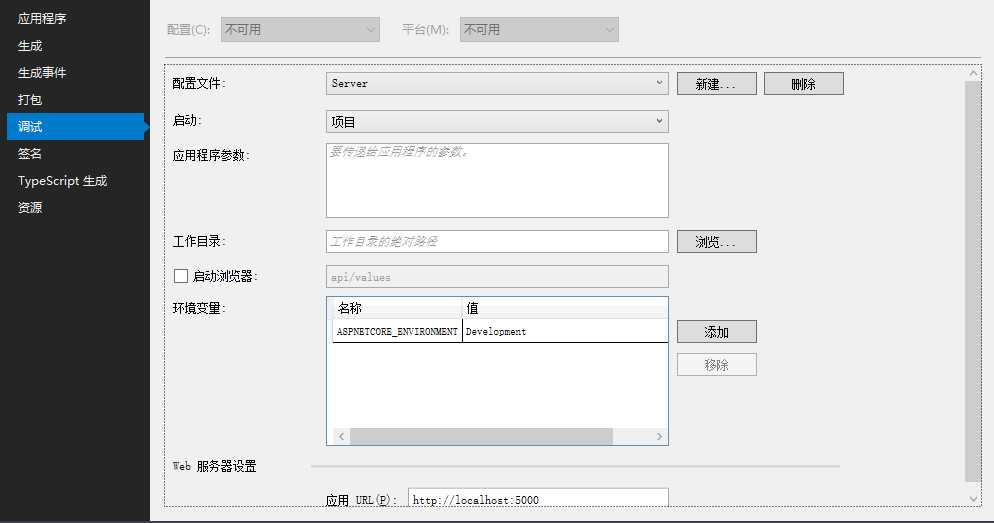Open the disabled 配置 dropdown
994x523 pixels.
(x=300, y=30)
